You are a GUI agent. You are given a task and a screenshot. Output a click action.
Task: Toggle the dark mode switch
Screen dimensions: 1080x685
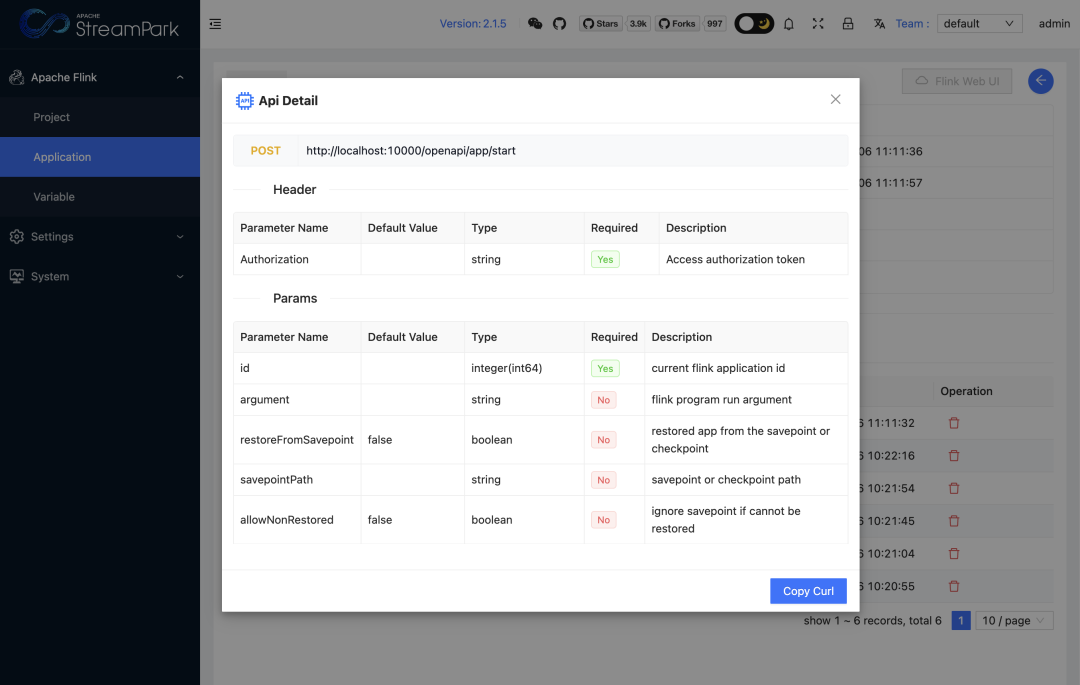pyautogui.click(x=754, y=24)
